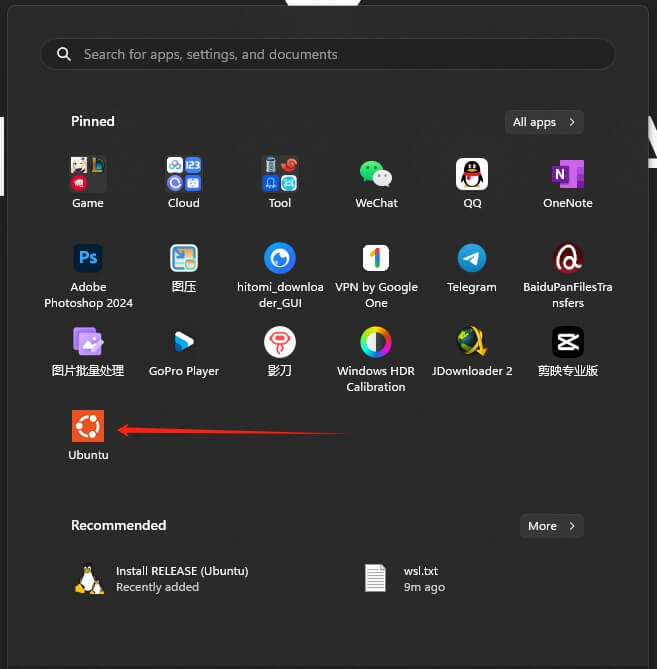Launch the QQ penguin app

tap(472, 182)
